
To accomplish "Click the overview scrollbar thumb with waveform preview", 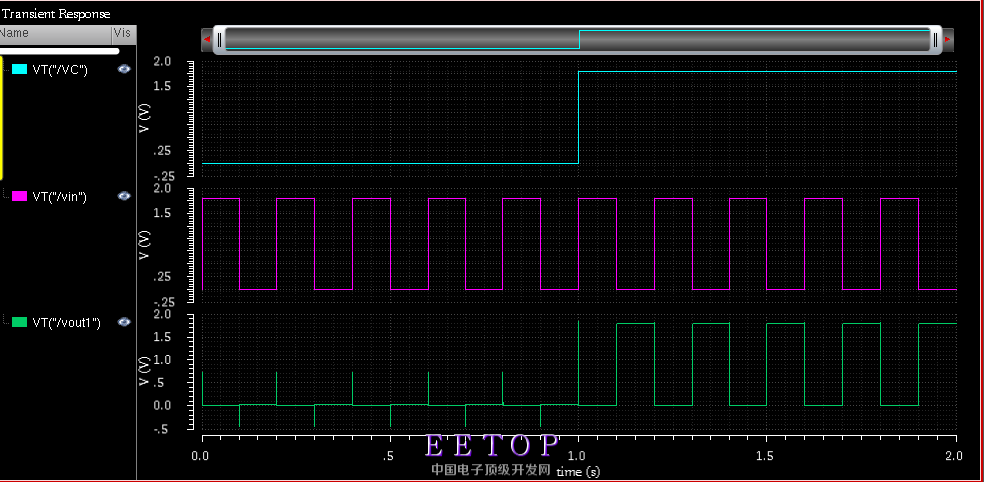I will coord(577,40).
